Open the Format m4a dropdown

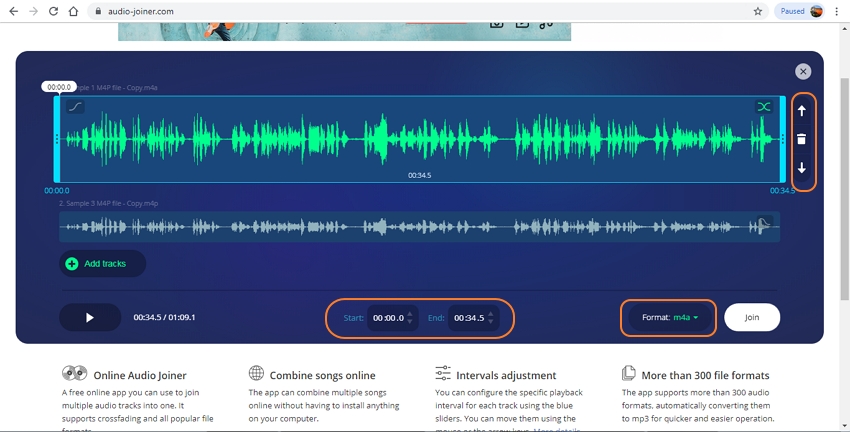click(x=669, y=318)
